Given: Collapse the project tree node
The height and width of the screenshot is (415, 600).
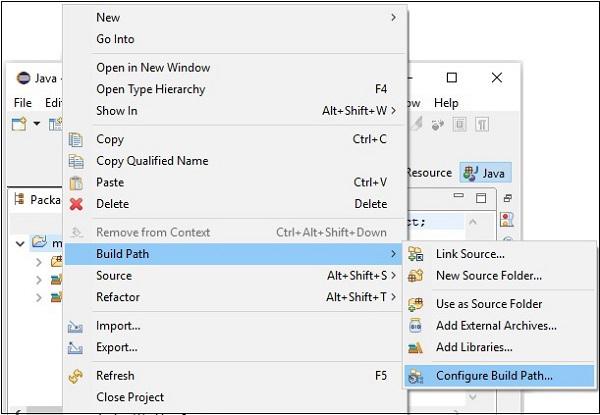Looking at the screenshot, I should pos(22,242).
